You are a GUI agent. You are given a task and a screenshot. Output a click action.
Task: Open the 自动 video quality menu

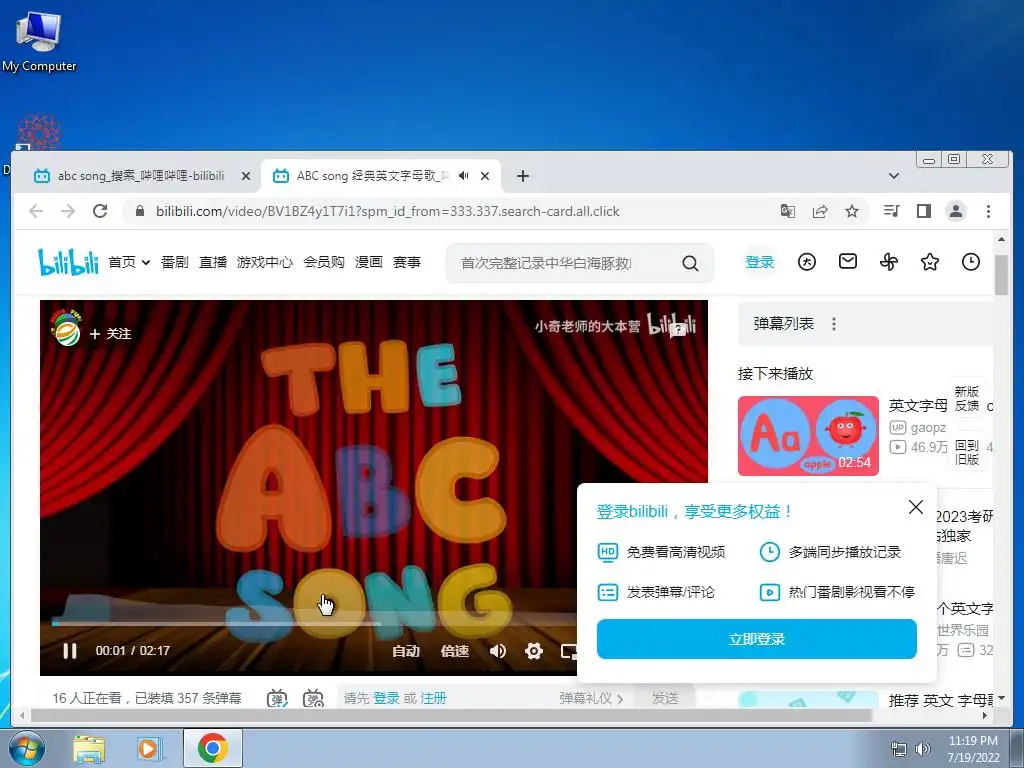(x=406, y=651)
